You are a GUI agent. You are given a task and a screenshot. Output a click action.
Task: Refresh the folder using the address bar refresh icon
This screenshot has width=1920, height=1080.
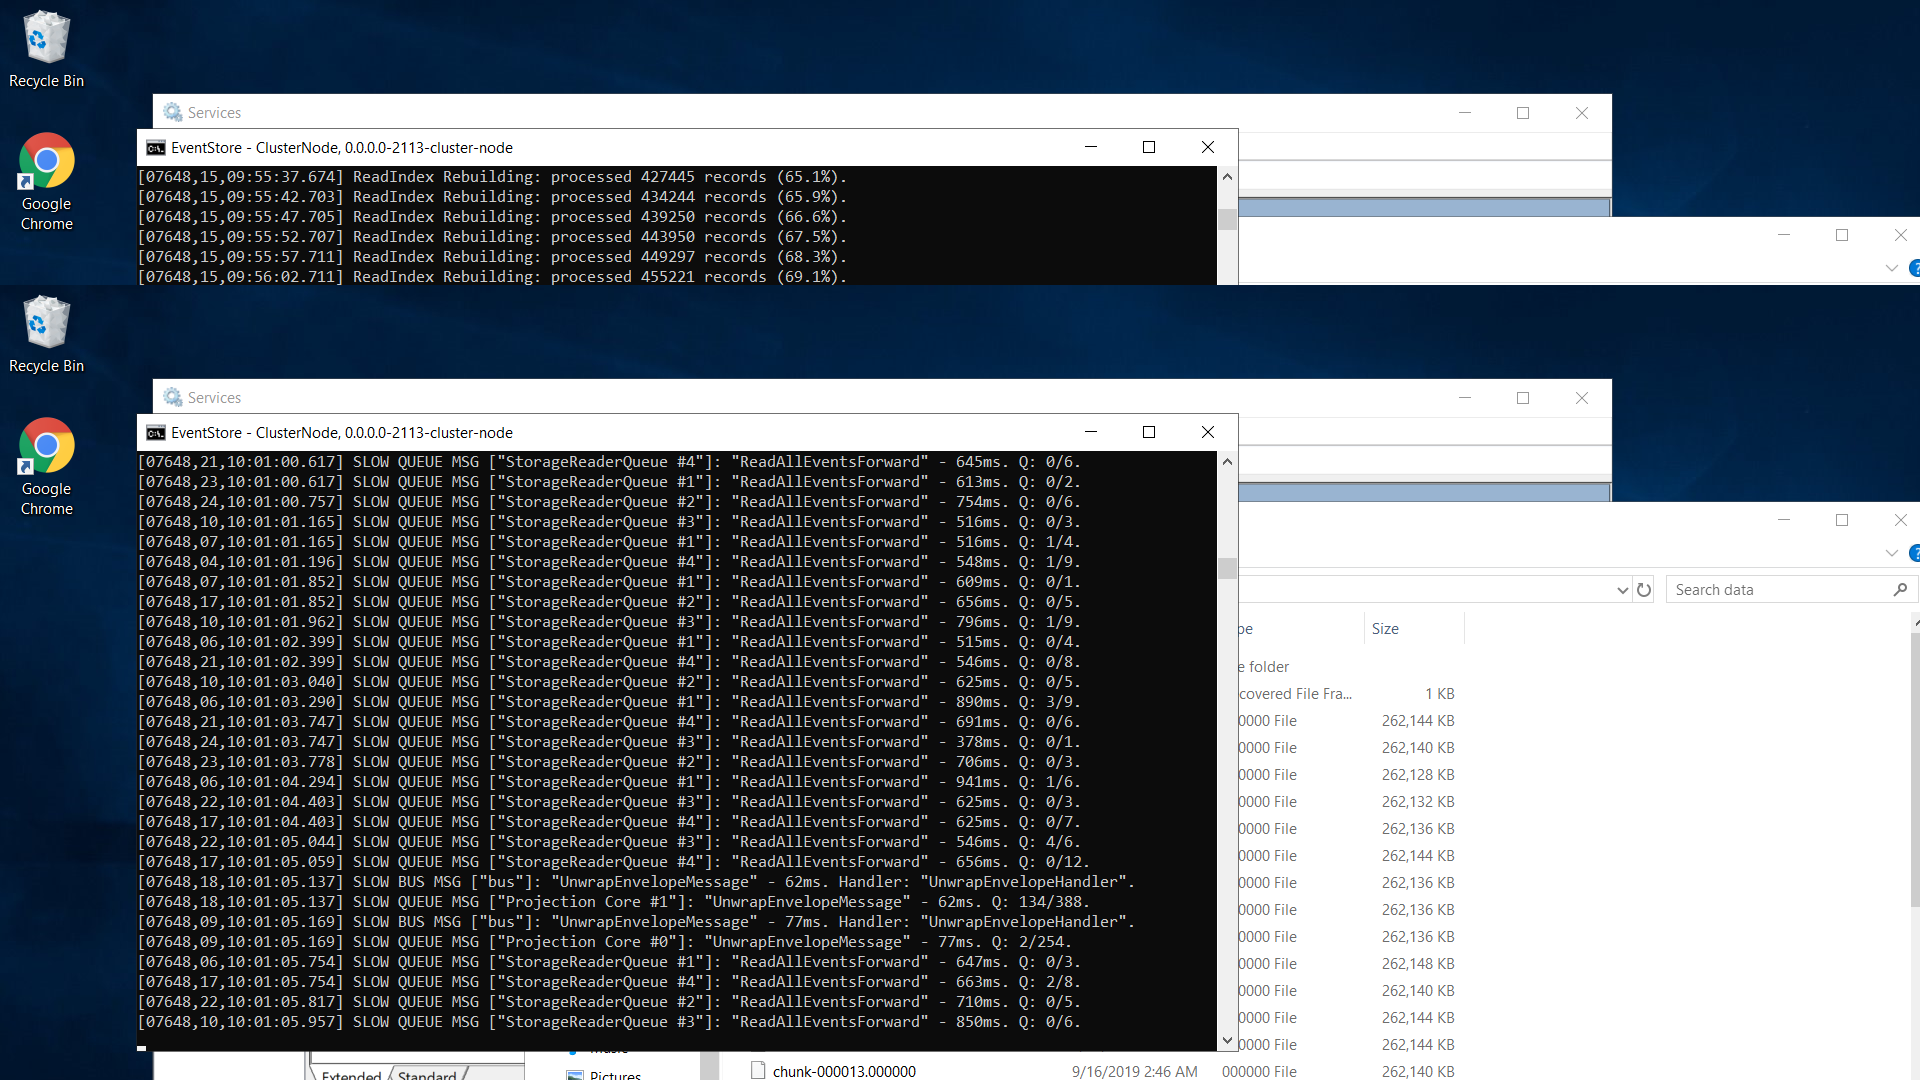(1644, 590)
